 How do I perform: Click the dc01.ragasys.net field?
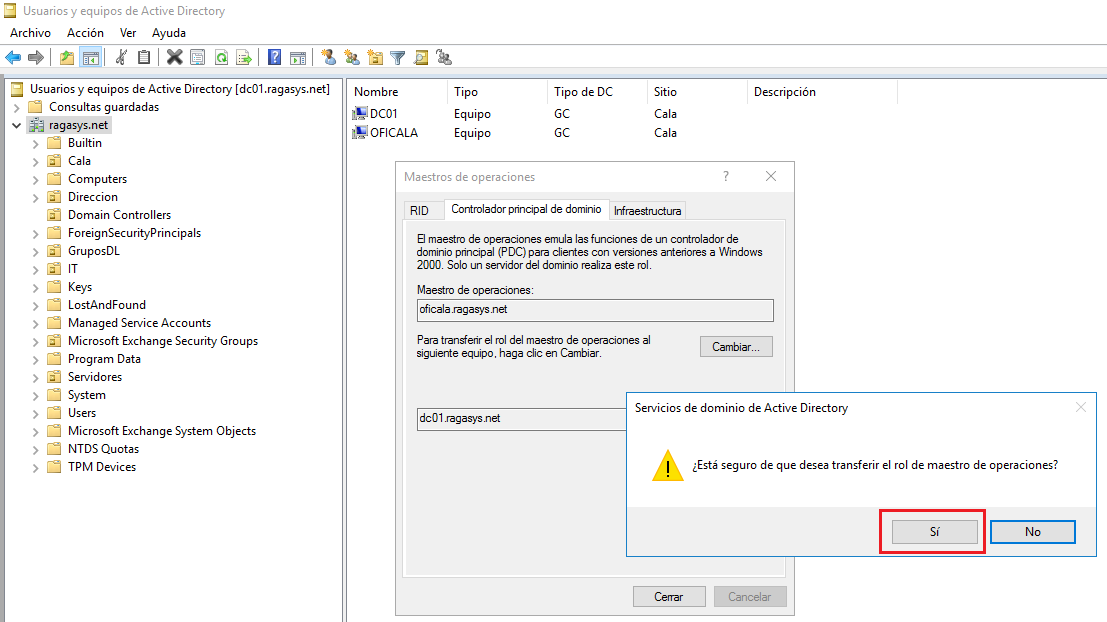tap(522, 419)
